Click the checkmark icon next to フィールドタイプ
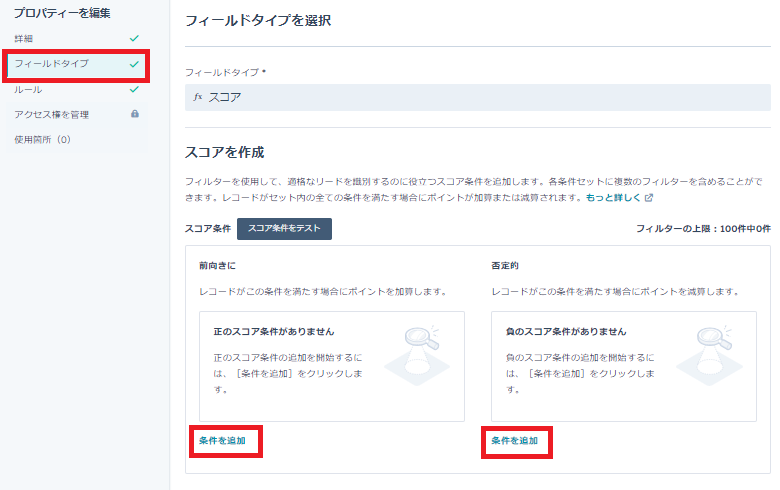780x490 pixels. pos(135,64)
